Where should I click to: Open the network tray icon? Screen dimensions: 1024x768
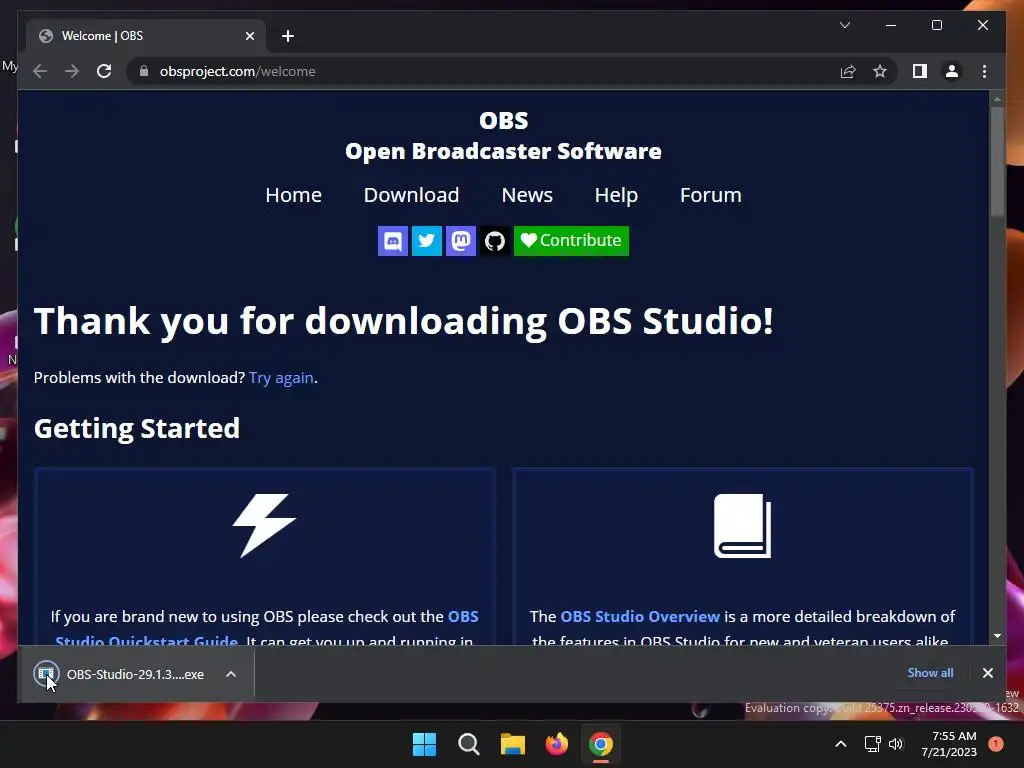[x=872, y=744]
